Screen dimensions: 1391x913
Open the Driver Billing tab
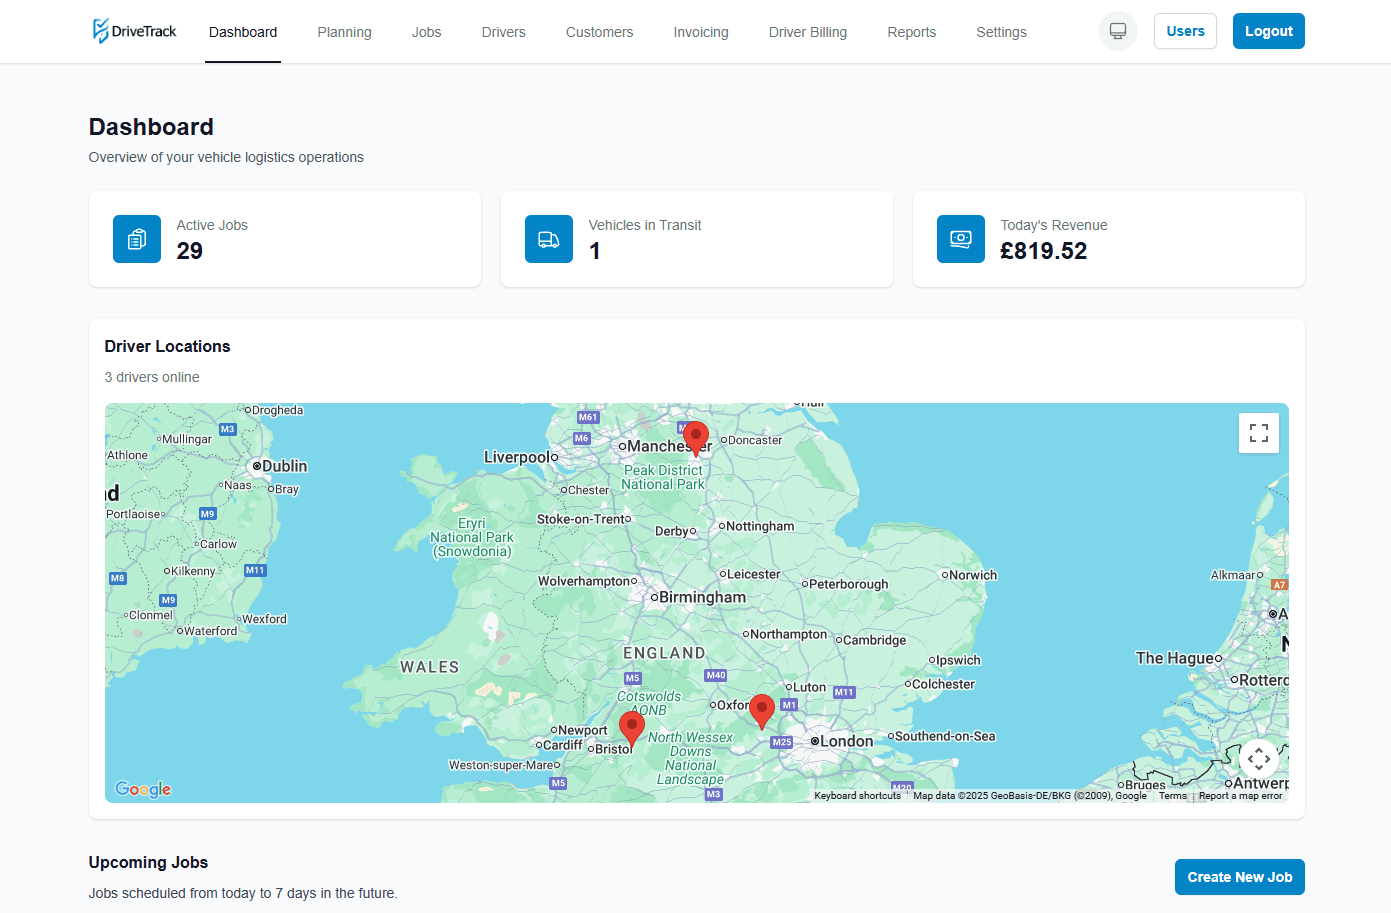(x=808, y=32)
